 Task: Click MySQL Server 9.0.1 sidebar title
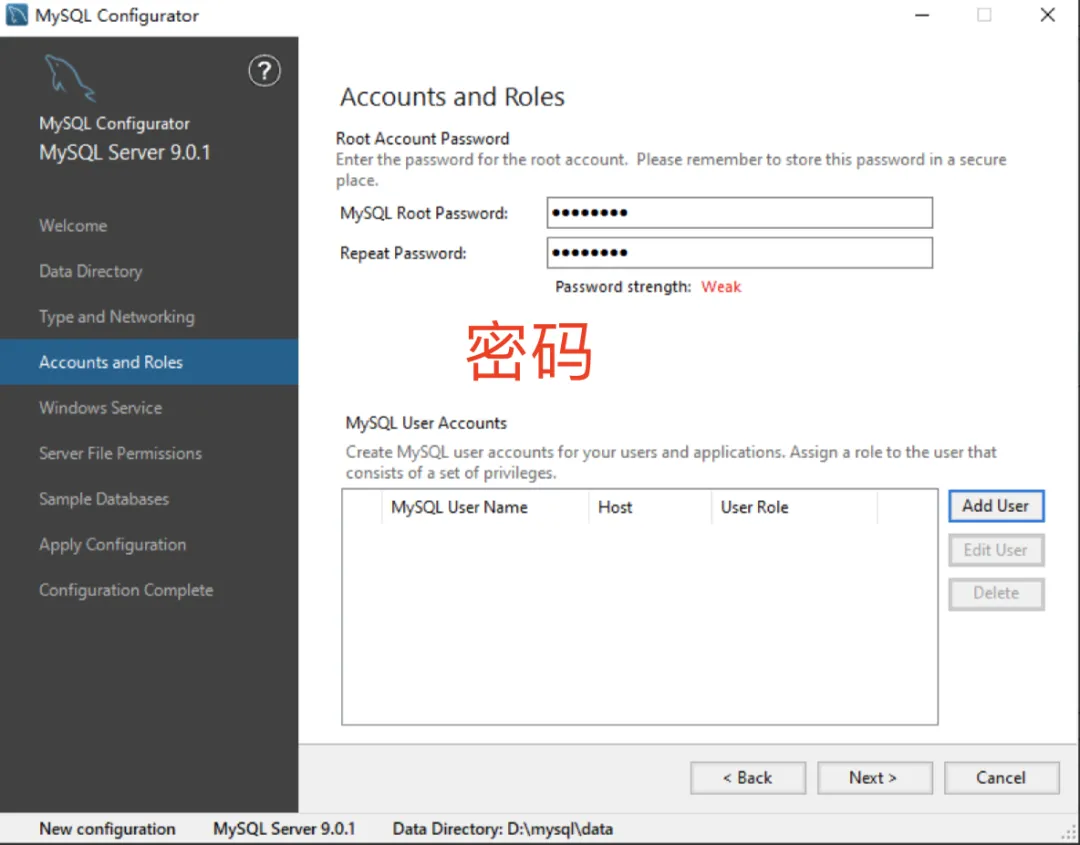coord(125,152)
